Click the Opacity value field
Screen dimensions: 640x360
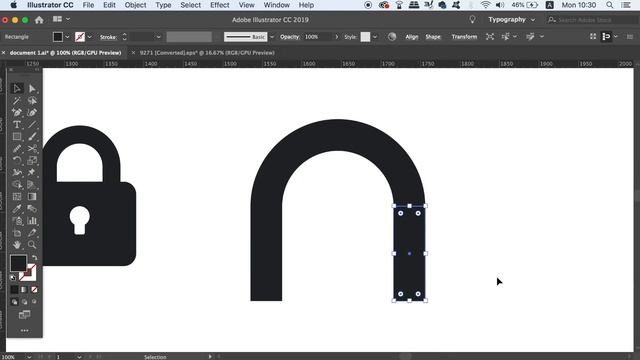tap(318, 37)
